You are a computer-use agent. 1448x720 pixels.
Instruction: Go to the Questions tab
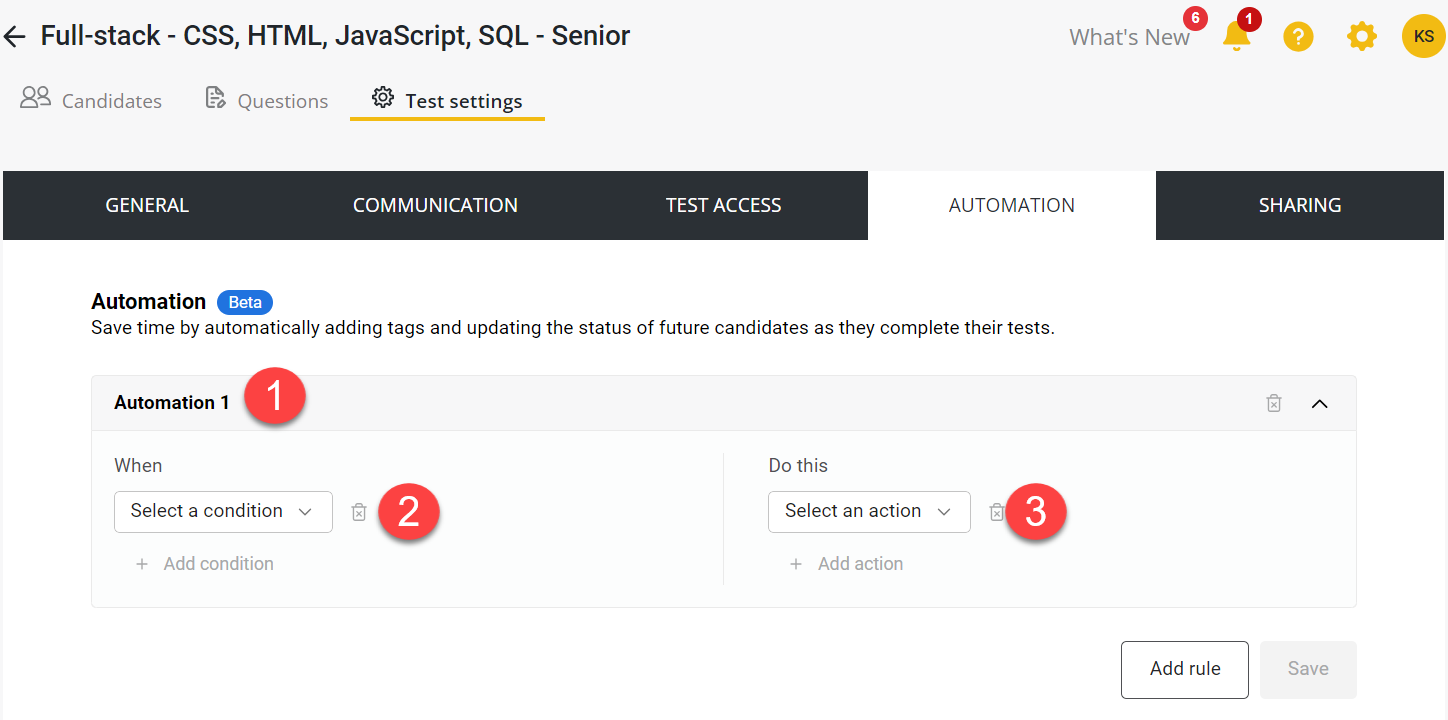267,101
